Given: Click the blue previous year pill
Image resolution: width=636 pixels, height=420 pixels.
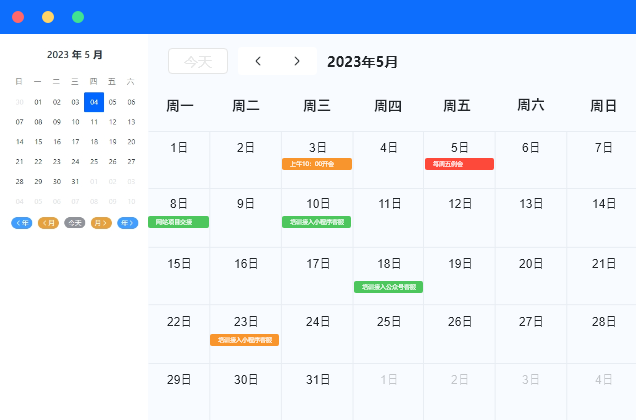Looking at the screenshot, I should 22,223.
